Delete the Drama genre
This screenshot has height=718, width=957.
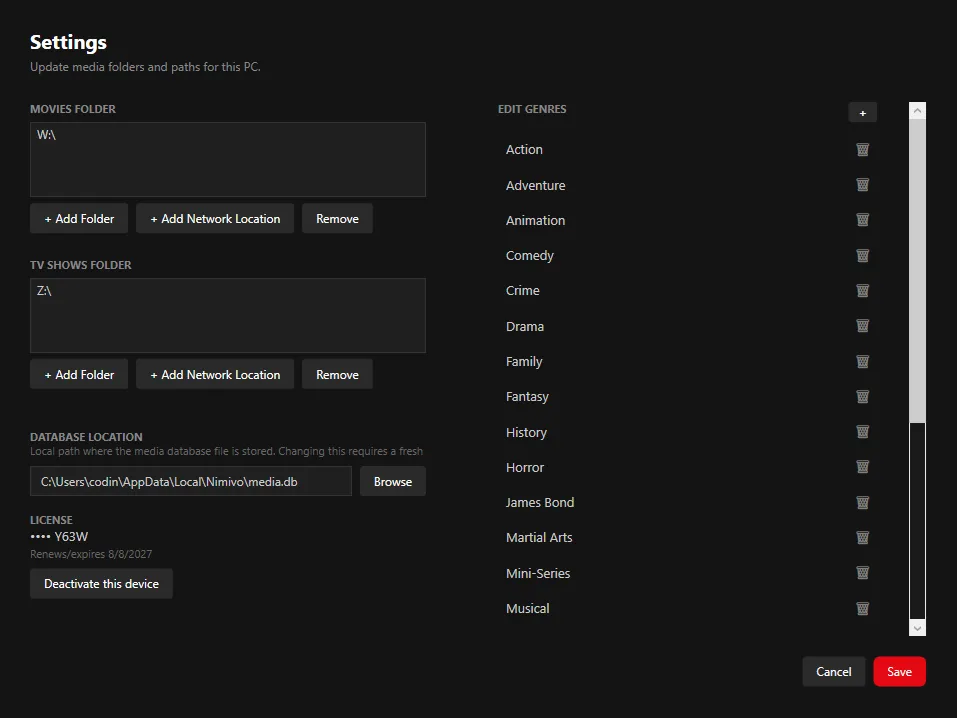[x=862, y=326]
